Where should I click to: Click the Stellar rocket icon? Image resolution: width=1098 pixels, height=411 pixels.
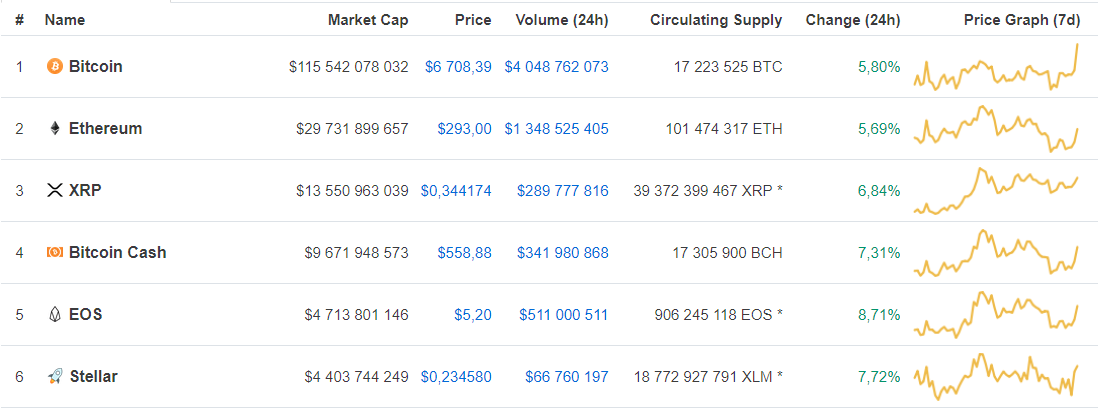pos(55,377)
